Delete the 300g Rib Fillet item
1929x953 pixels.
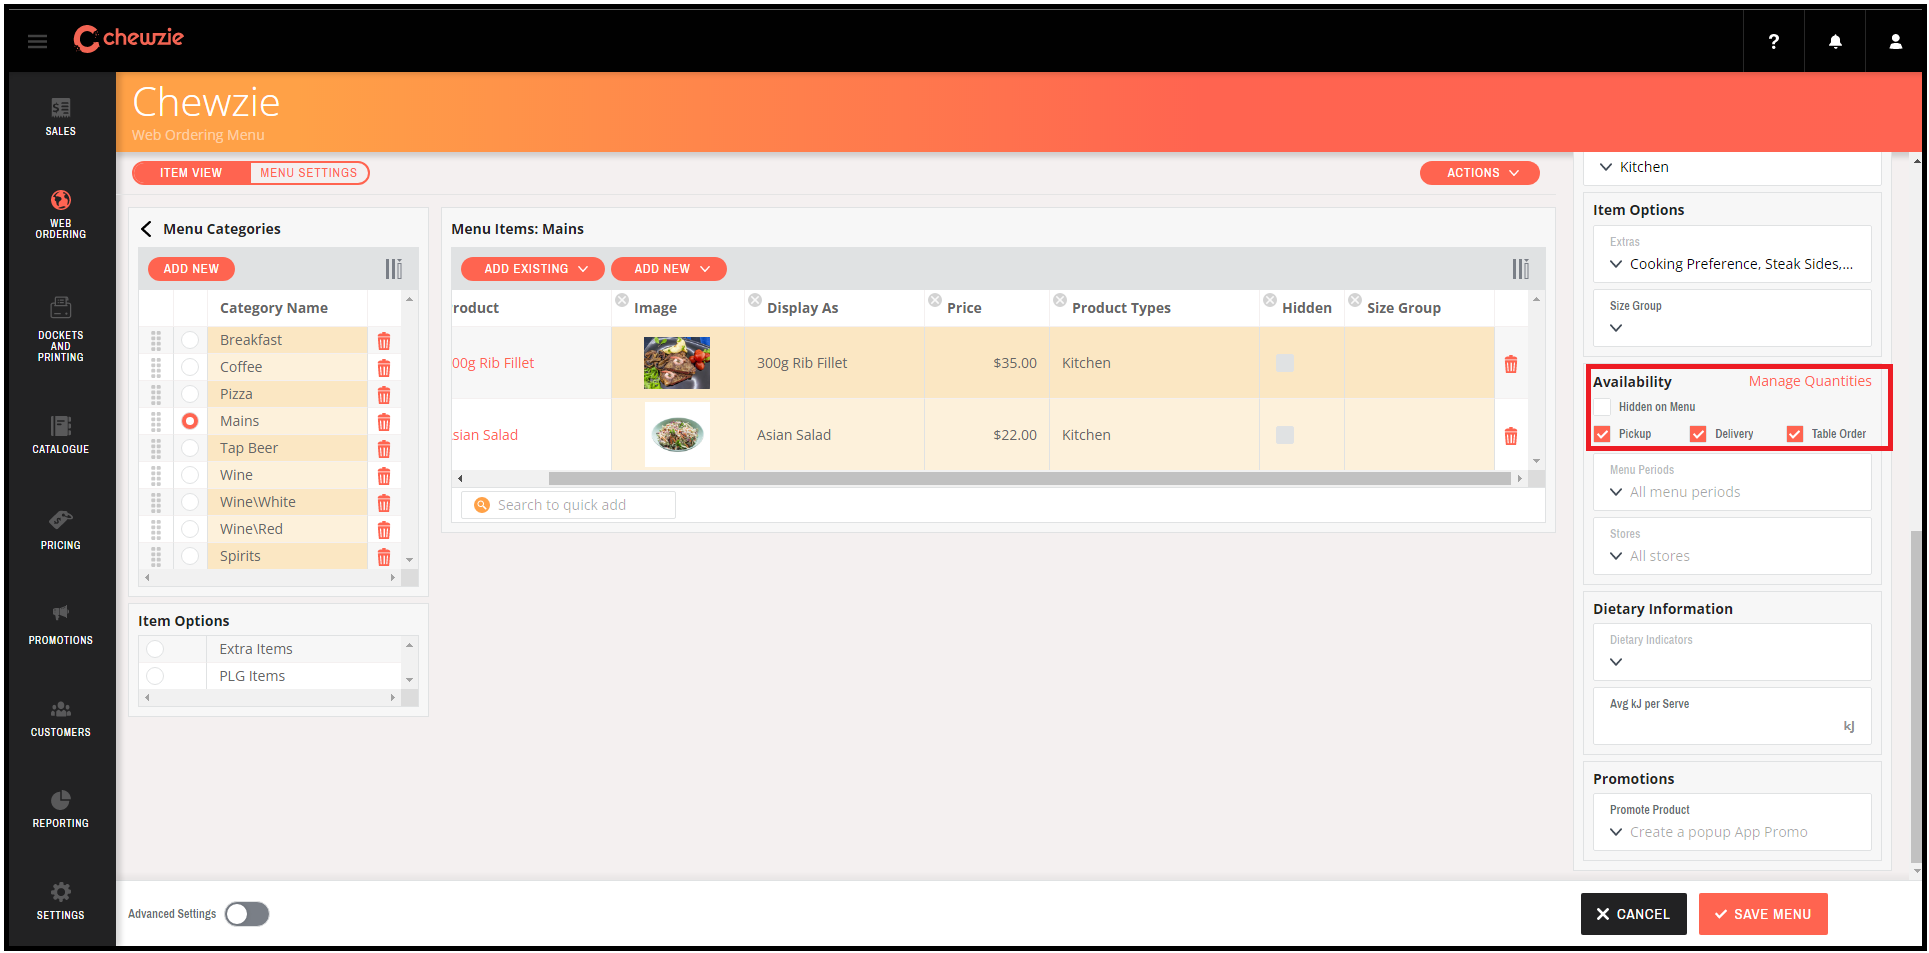tap(1511, 364)
